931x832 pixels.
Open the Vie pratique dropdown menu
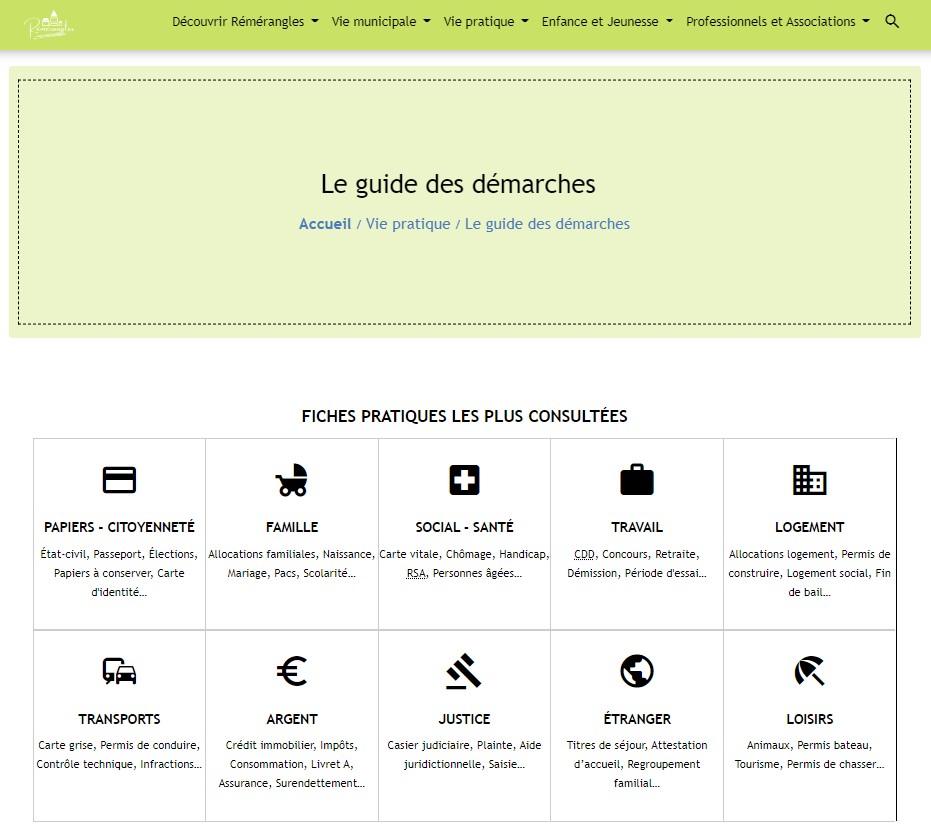coord(486,21)
